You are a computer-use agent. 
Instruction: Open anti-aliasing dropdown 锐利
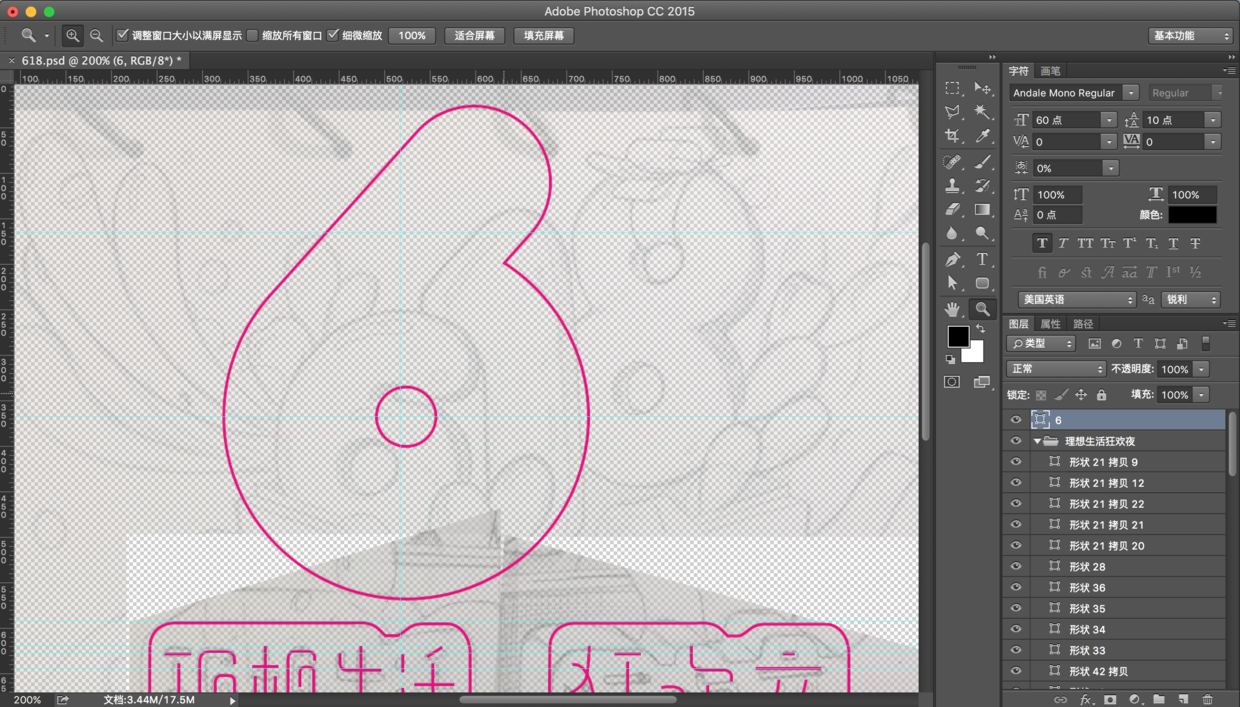tap(1190, 299)
